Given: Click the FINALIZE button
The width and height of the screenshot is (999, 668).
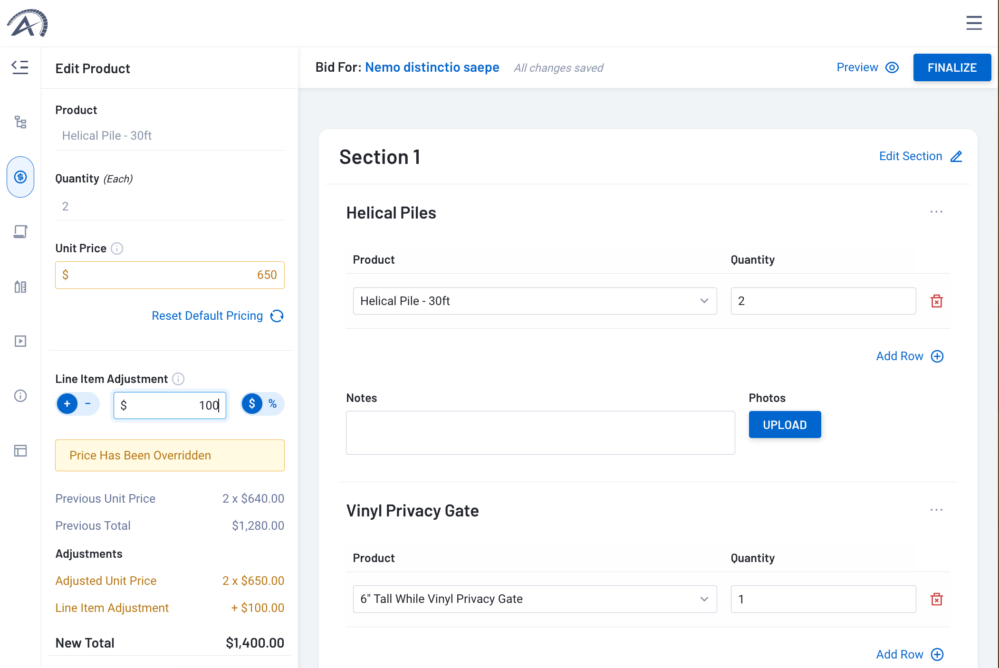Looking at the screenshot, I should [x=951, y=67].
